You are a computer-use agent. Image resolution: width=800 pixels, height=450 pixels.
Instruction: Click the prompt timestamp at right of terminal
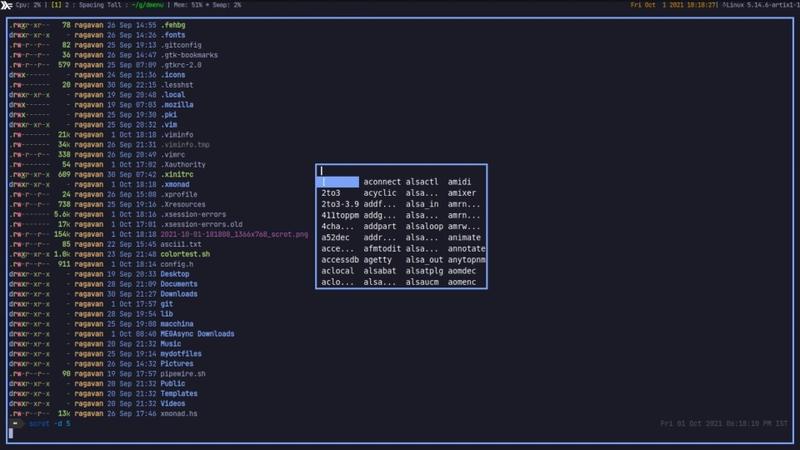[724, 424]
